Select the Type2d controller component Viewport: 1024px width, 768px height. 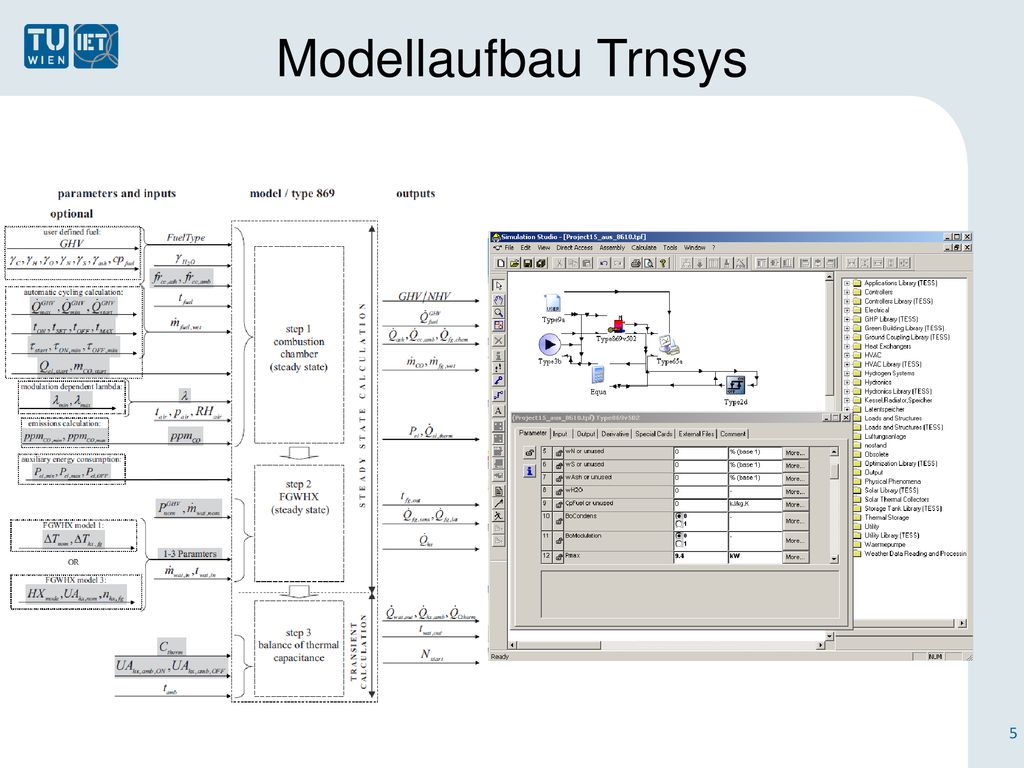[x=735, y=385]
